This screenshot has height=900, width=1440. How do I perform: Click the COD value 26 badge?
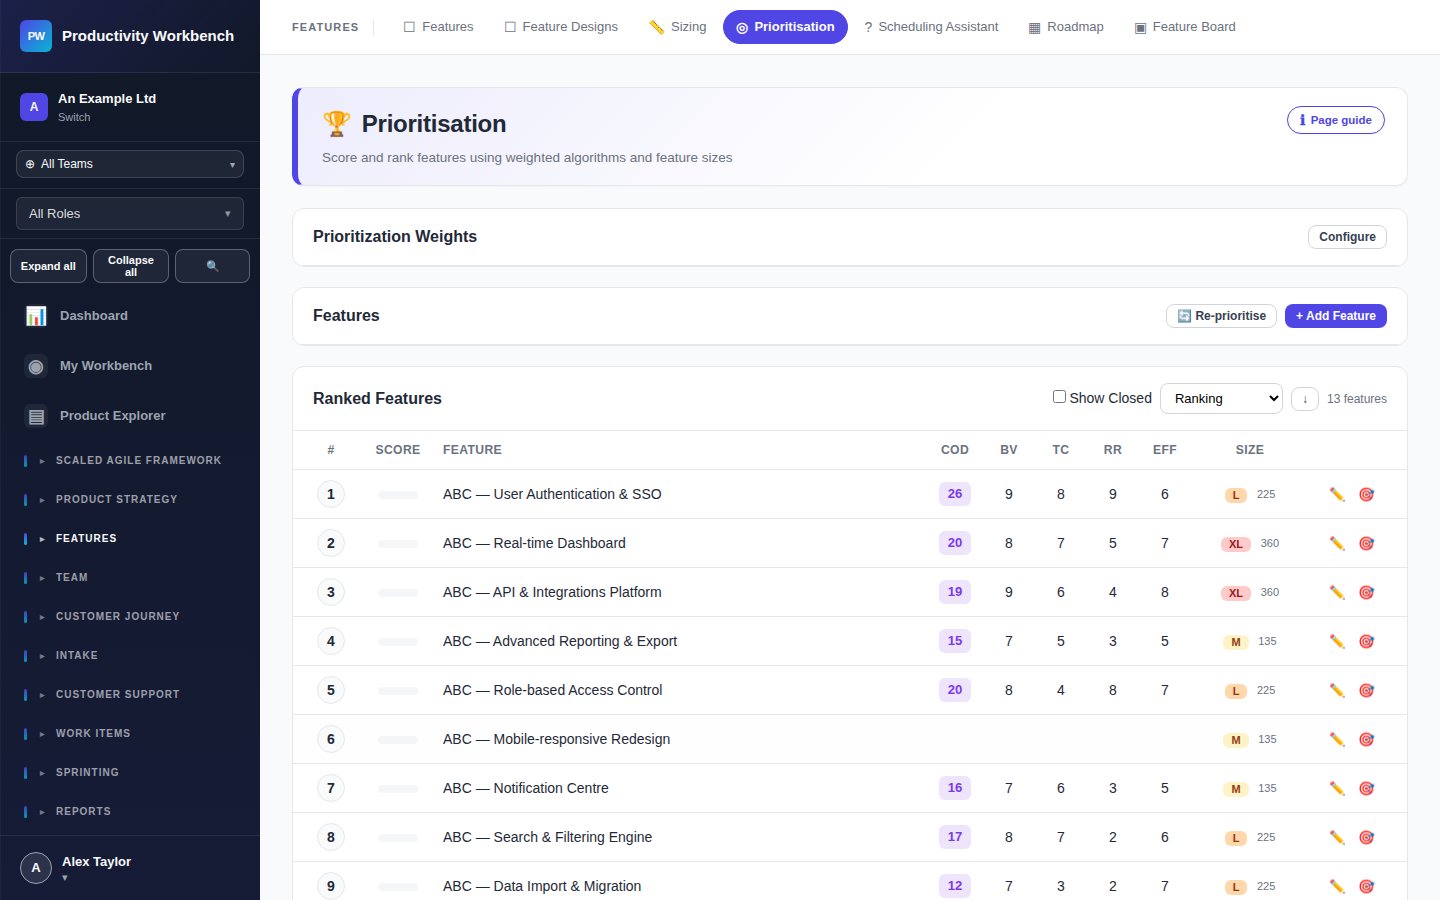(955, 494)
